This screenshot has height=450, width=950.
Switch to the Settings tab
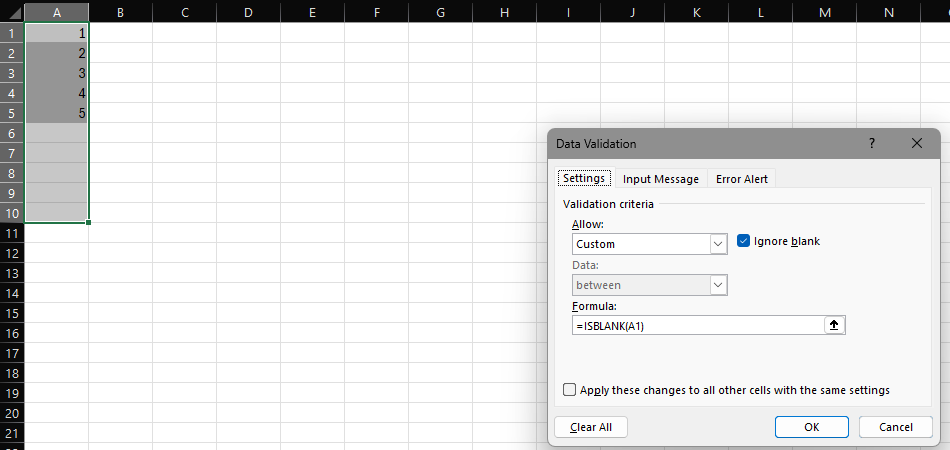(583, 179)
